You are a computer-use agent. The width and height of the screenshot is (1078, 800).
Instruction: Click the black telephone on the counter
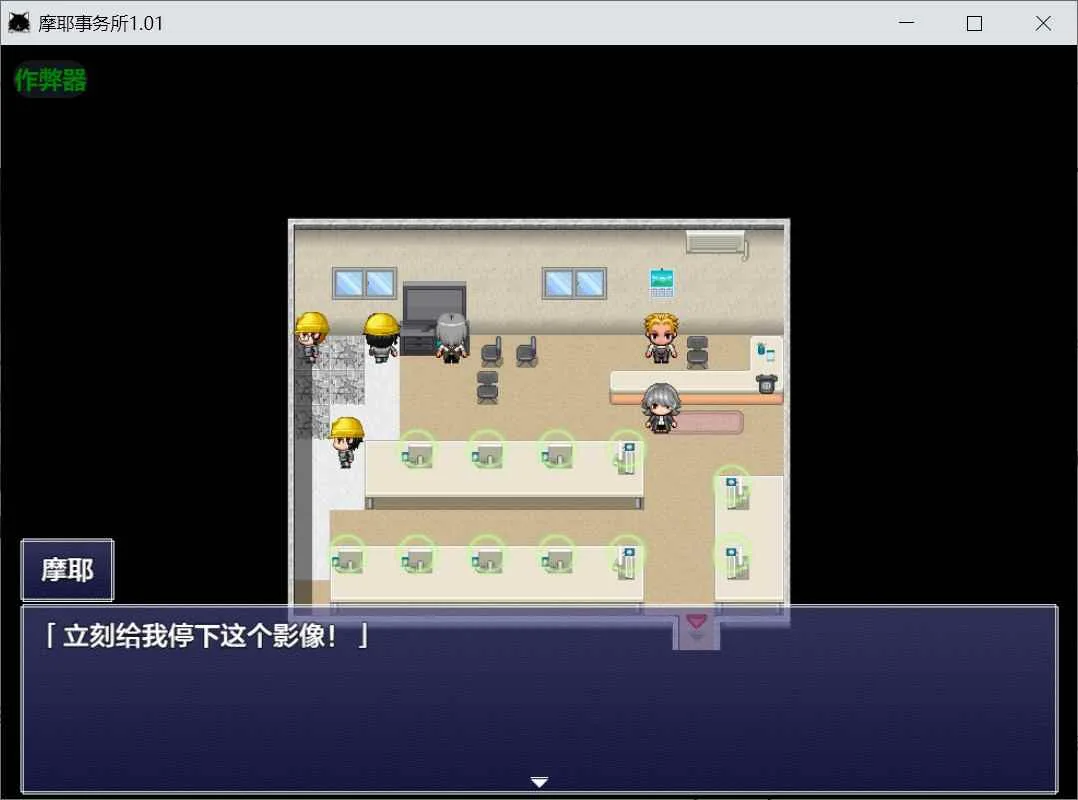766,383
